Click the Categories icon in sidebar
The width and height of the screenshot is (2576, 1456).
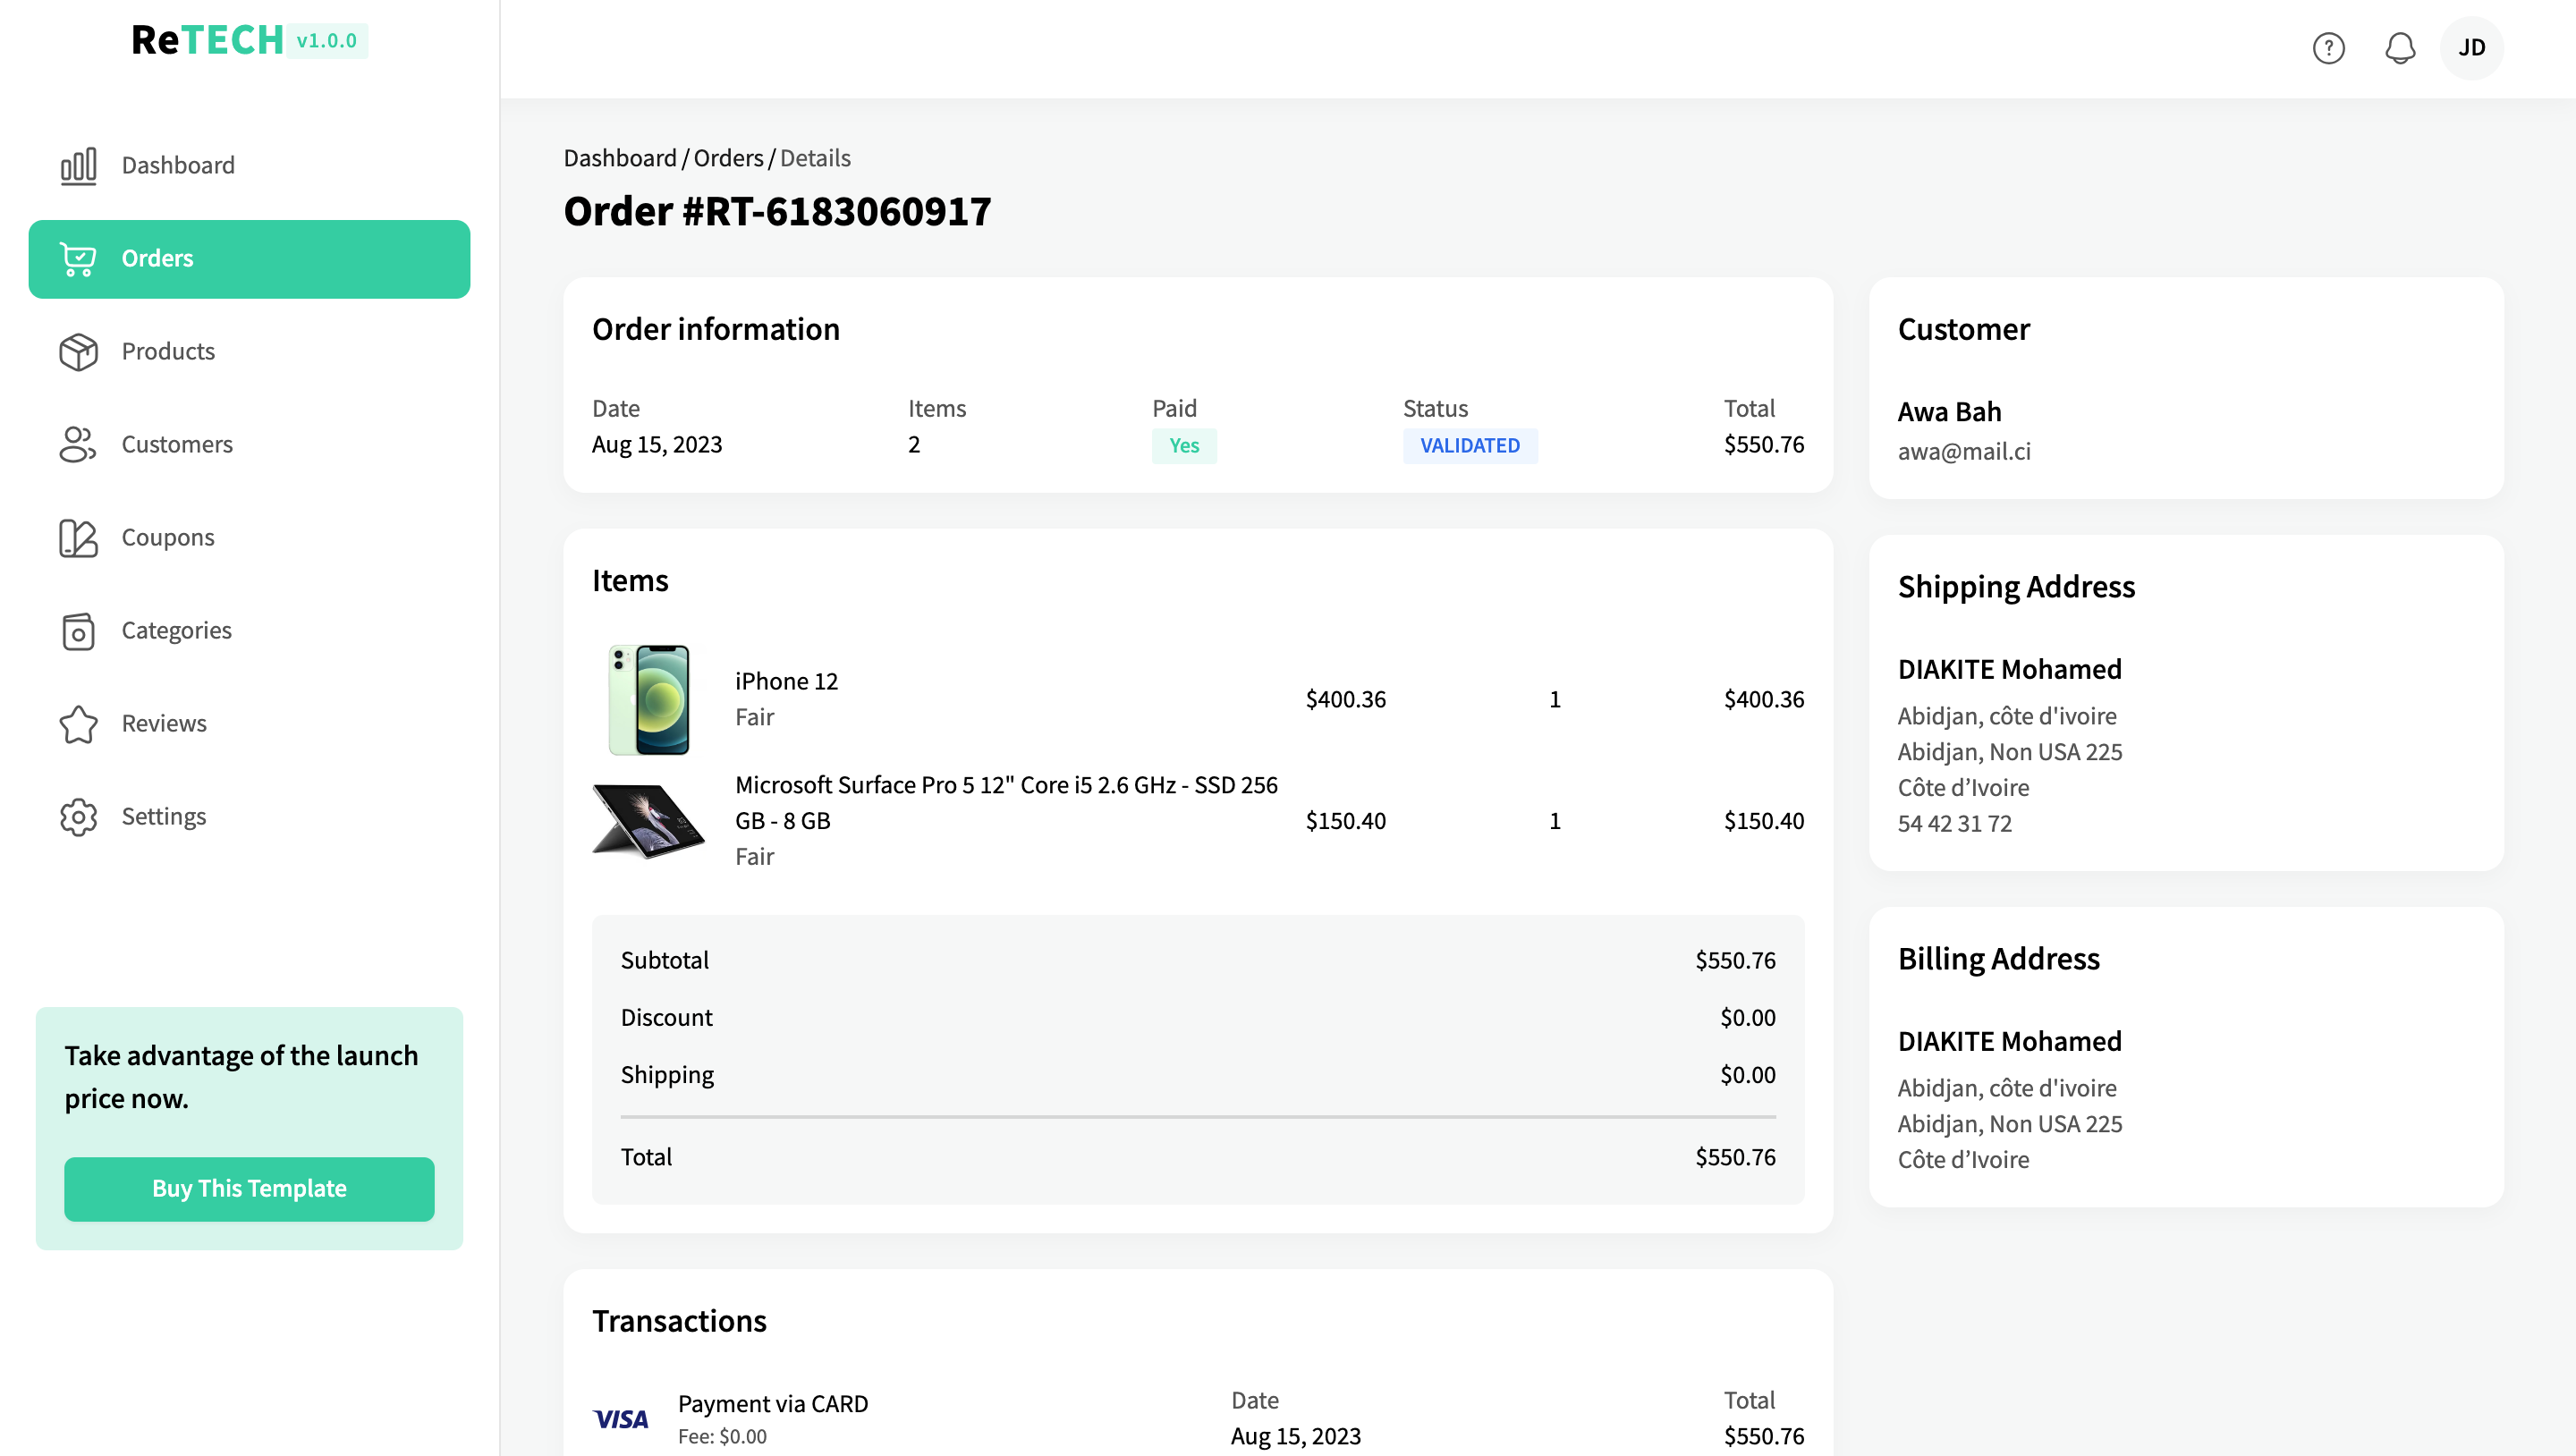[x=78, y=631]
